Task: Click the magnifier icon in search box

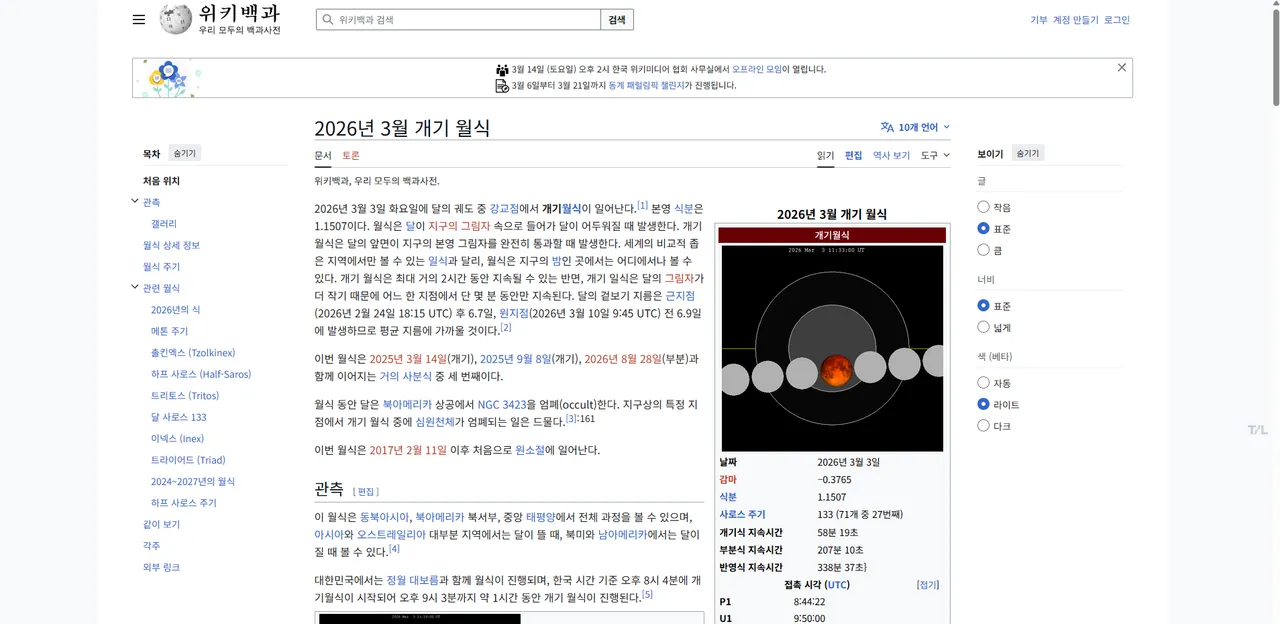Action: pos(327,20)
